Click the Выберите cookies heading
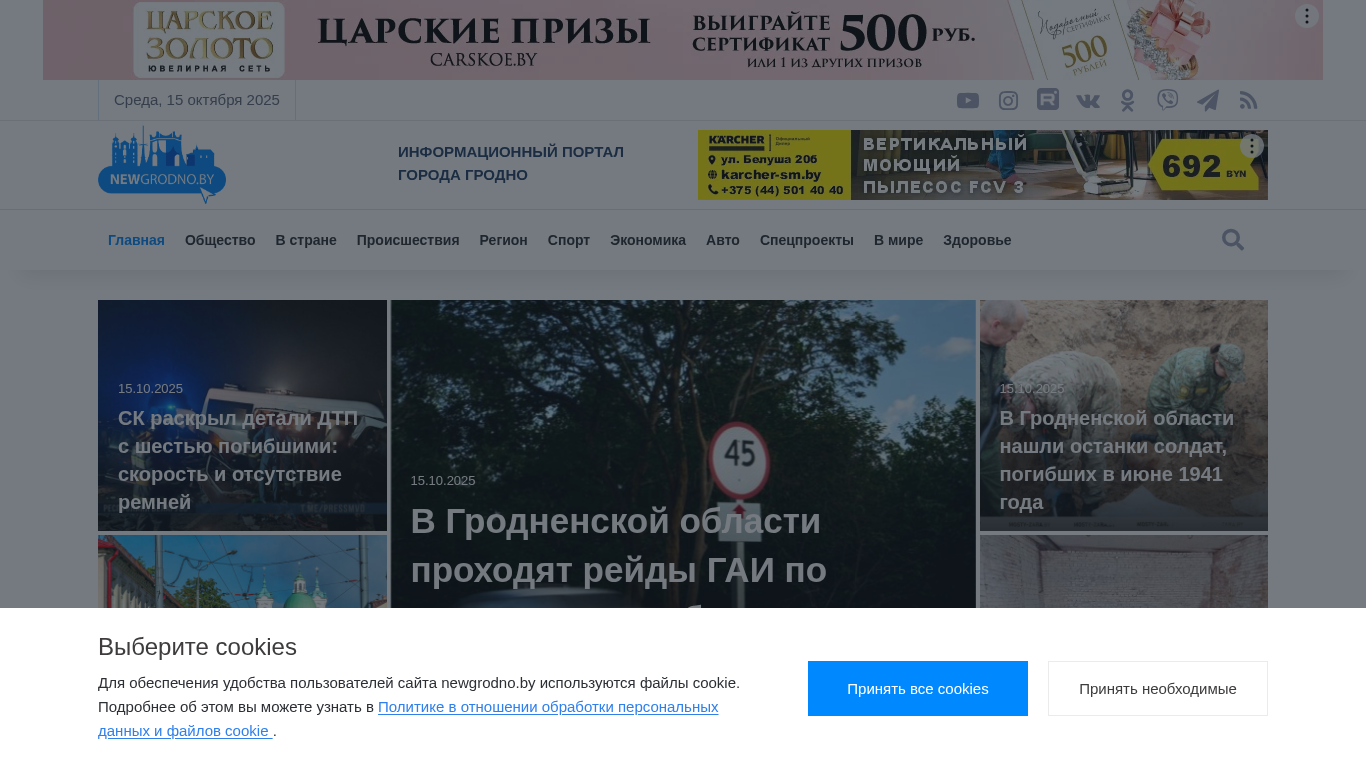 (198, 647)
